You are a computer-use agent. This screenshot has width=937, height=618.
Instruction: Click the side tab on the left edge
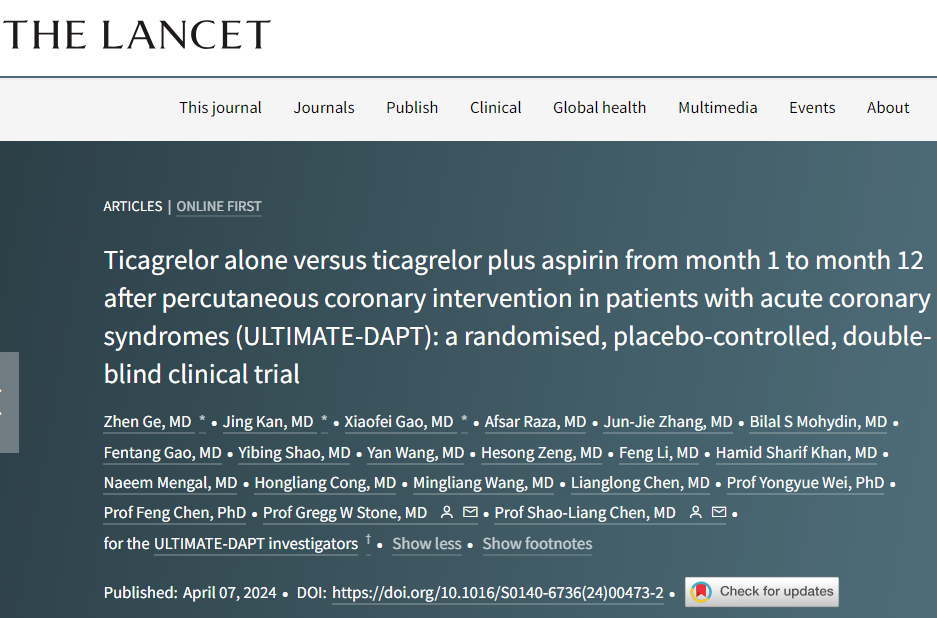pos(8,402)
